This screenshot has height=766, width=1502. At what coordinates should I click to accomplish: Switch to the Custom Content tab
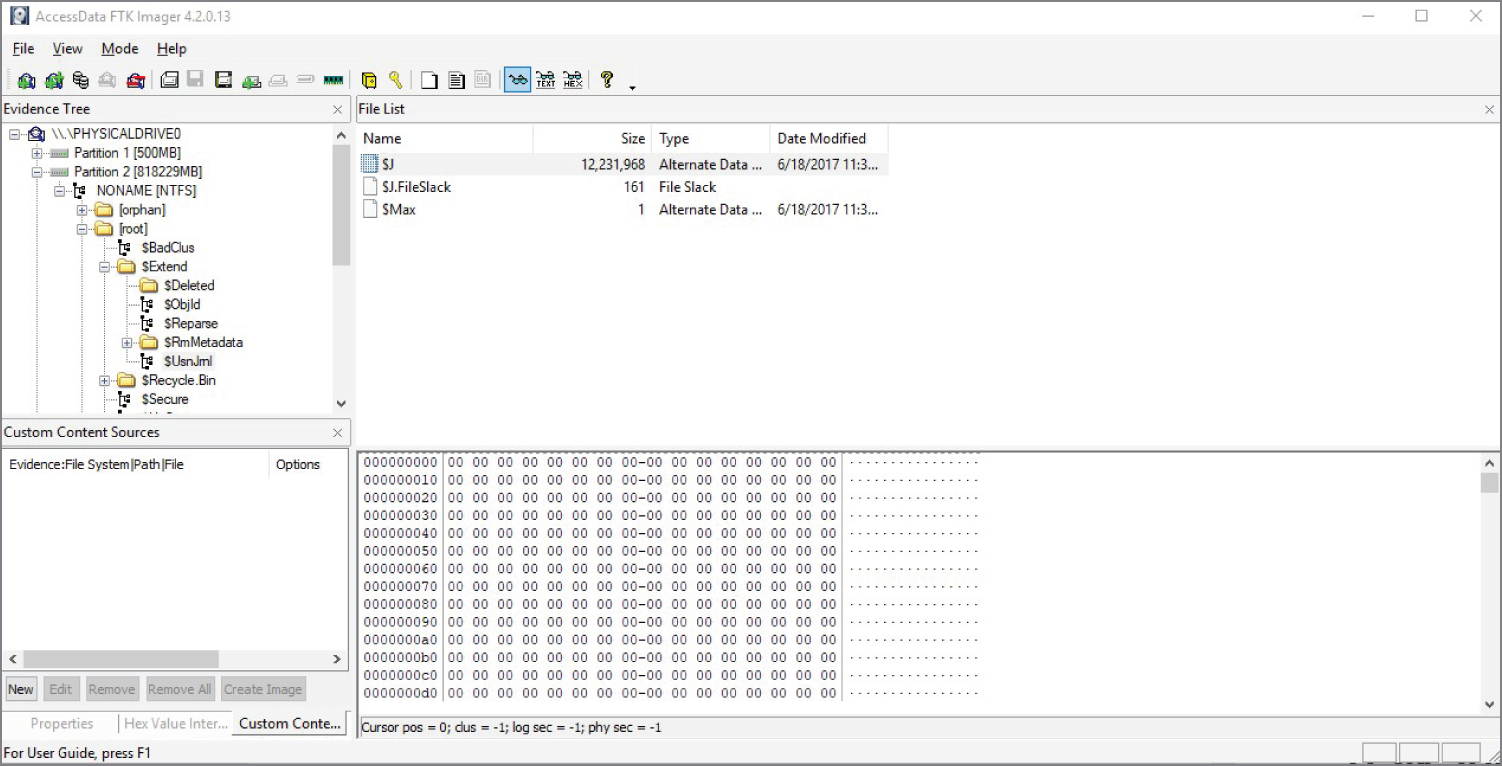[x=290, y=724]
